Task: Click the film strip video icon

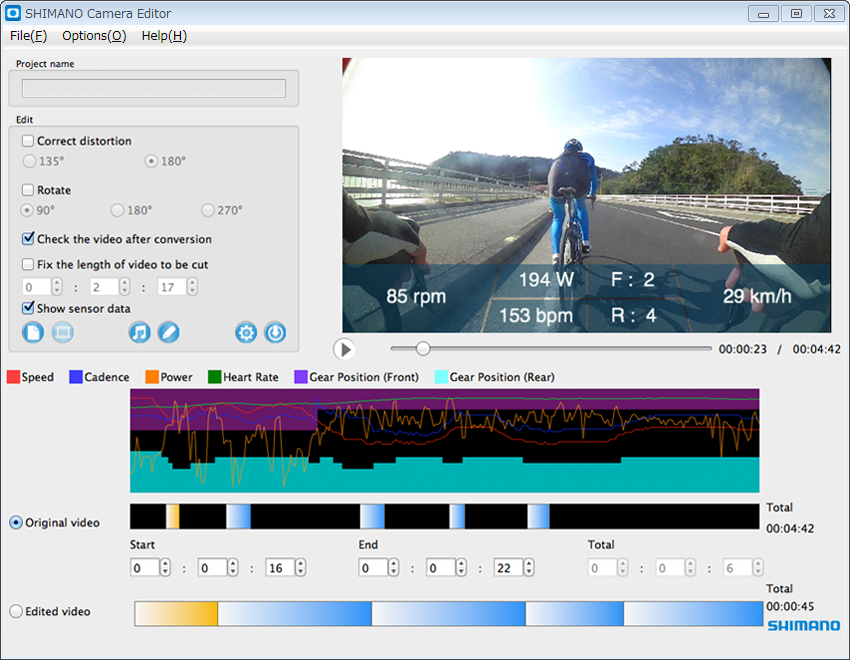Action: click(x=62, y=332)
